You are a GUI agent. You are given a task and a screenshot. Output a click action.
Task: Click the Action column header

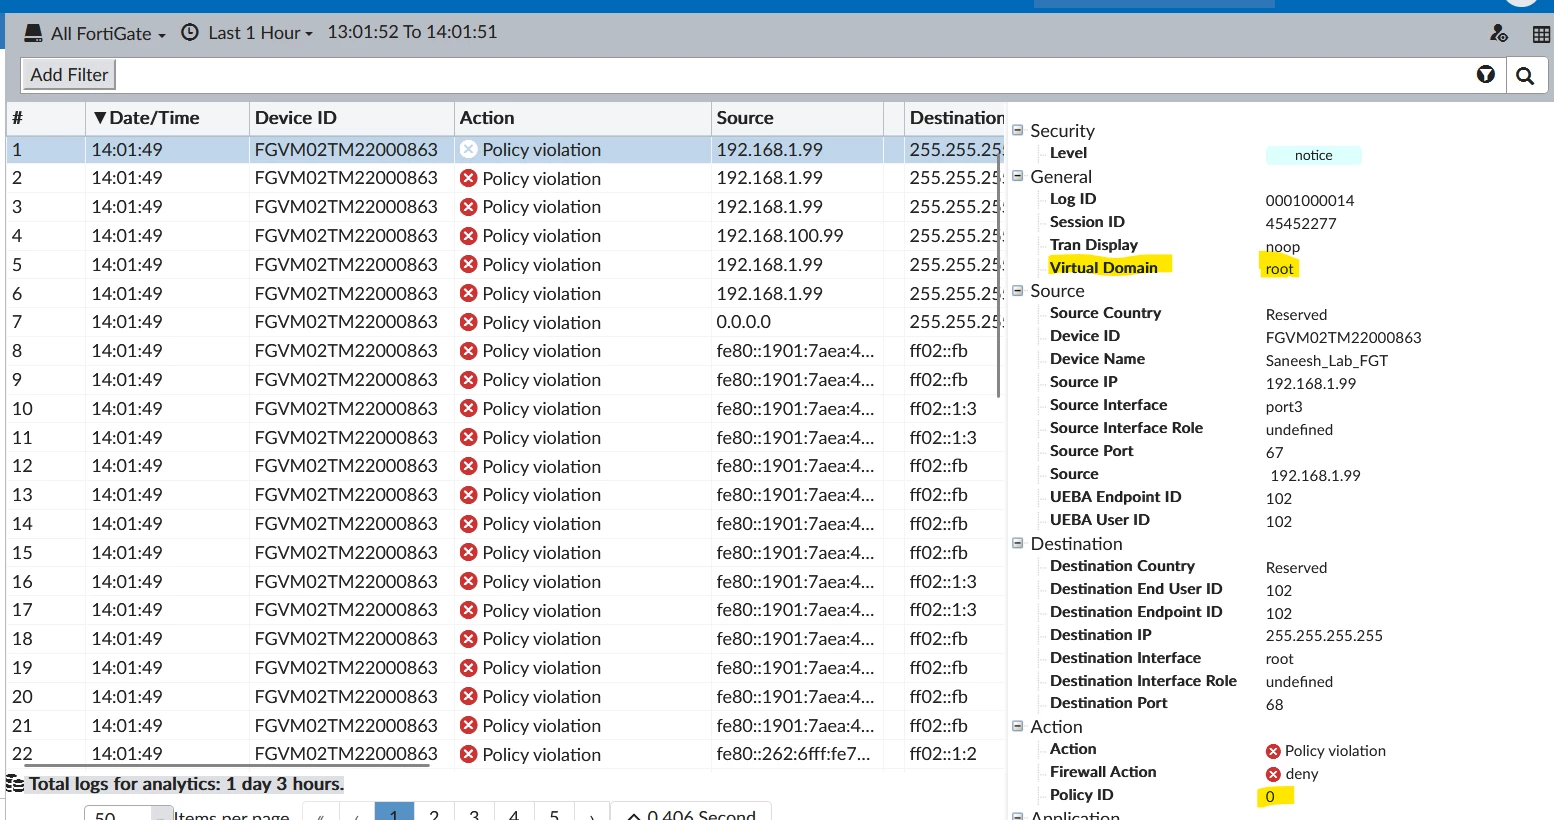(583, 118)
